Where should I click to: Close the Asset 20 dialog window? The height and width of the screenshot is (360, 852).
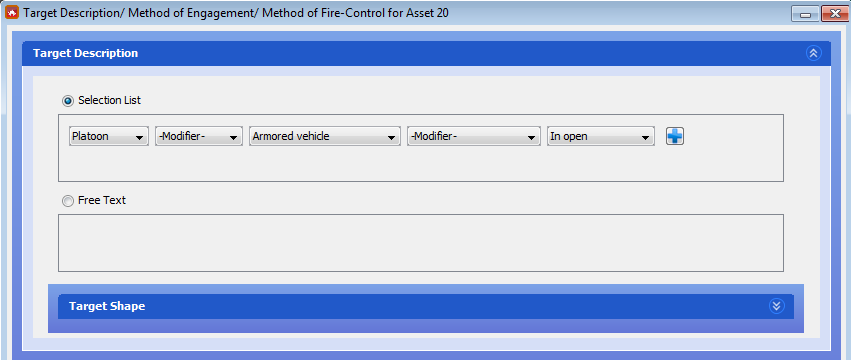coord(835,14)
